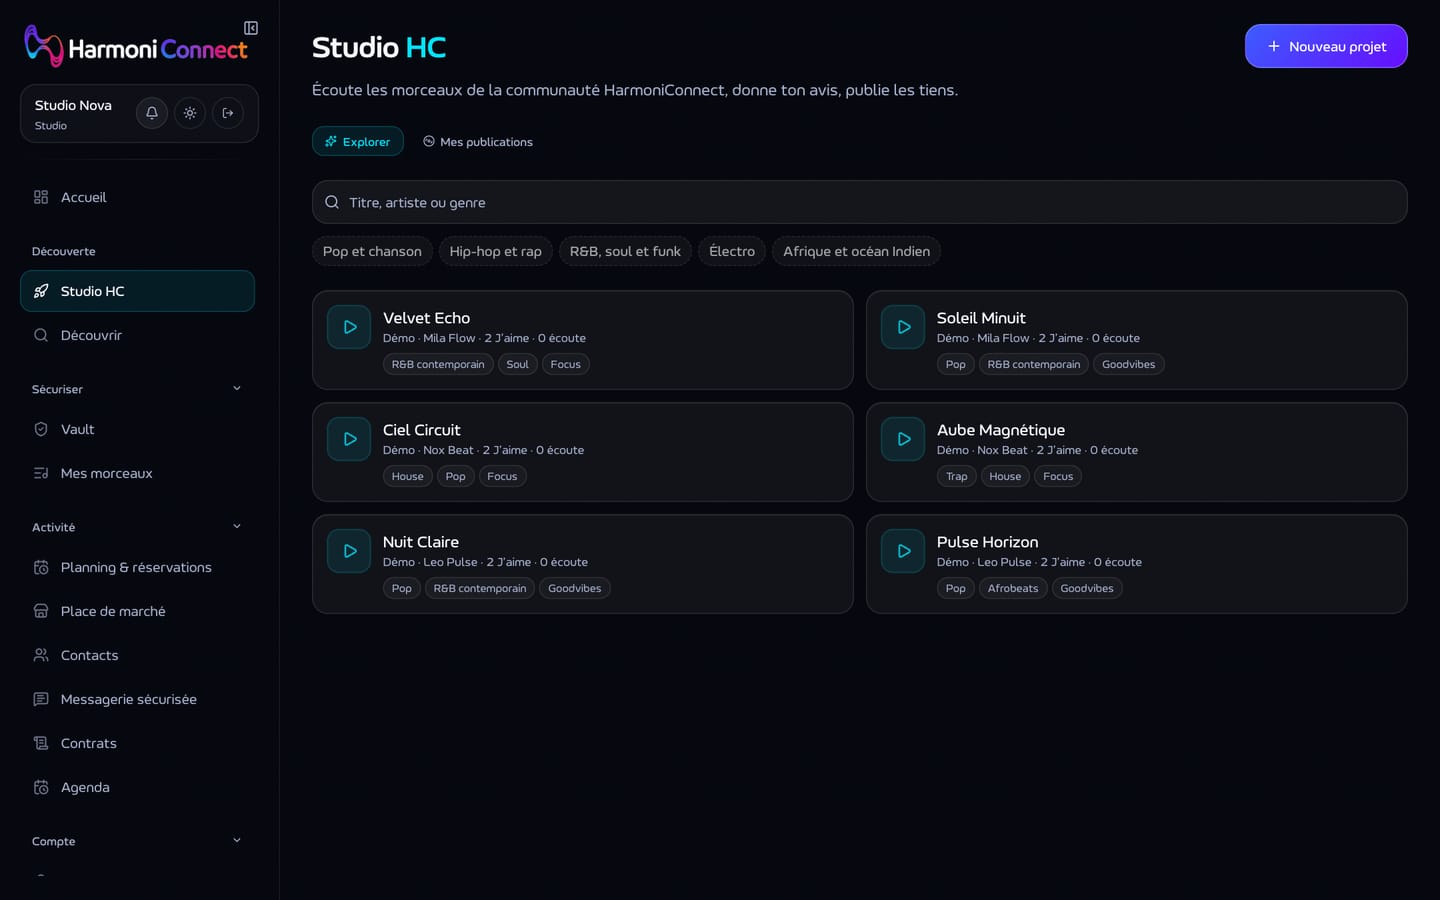Viewport: 1440px width, 900px height.
Task: Filter by R&B, soul et funk
Action: (625, 251)
